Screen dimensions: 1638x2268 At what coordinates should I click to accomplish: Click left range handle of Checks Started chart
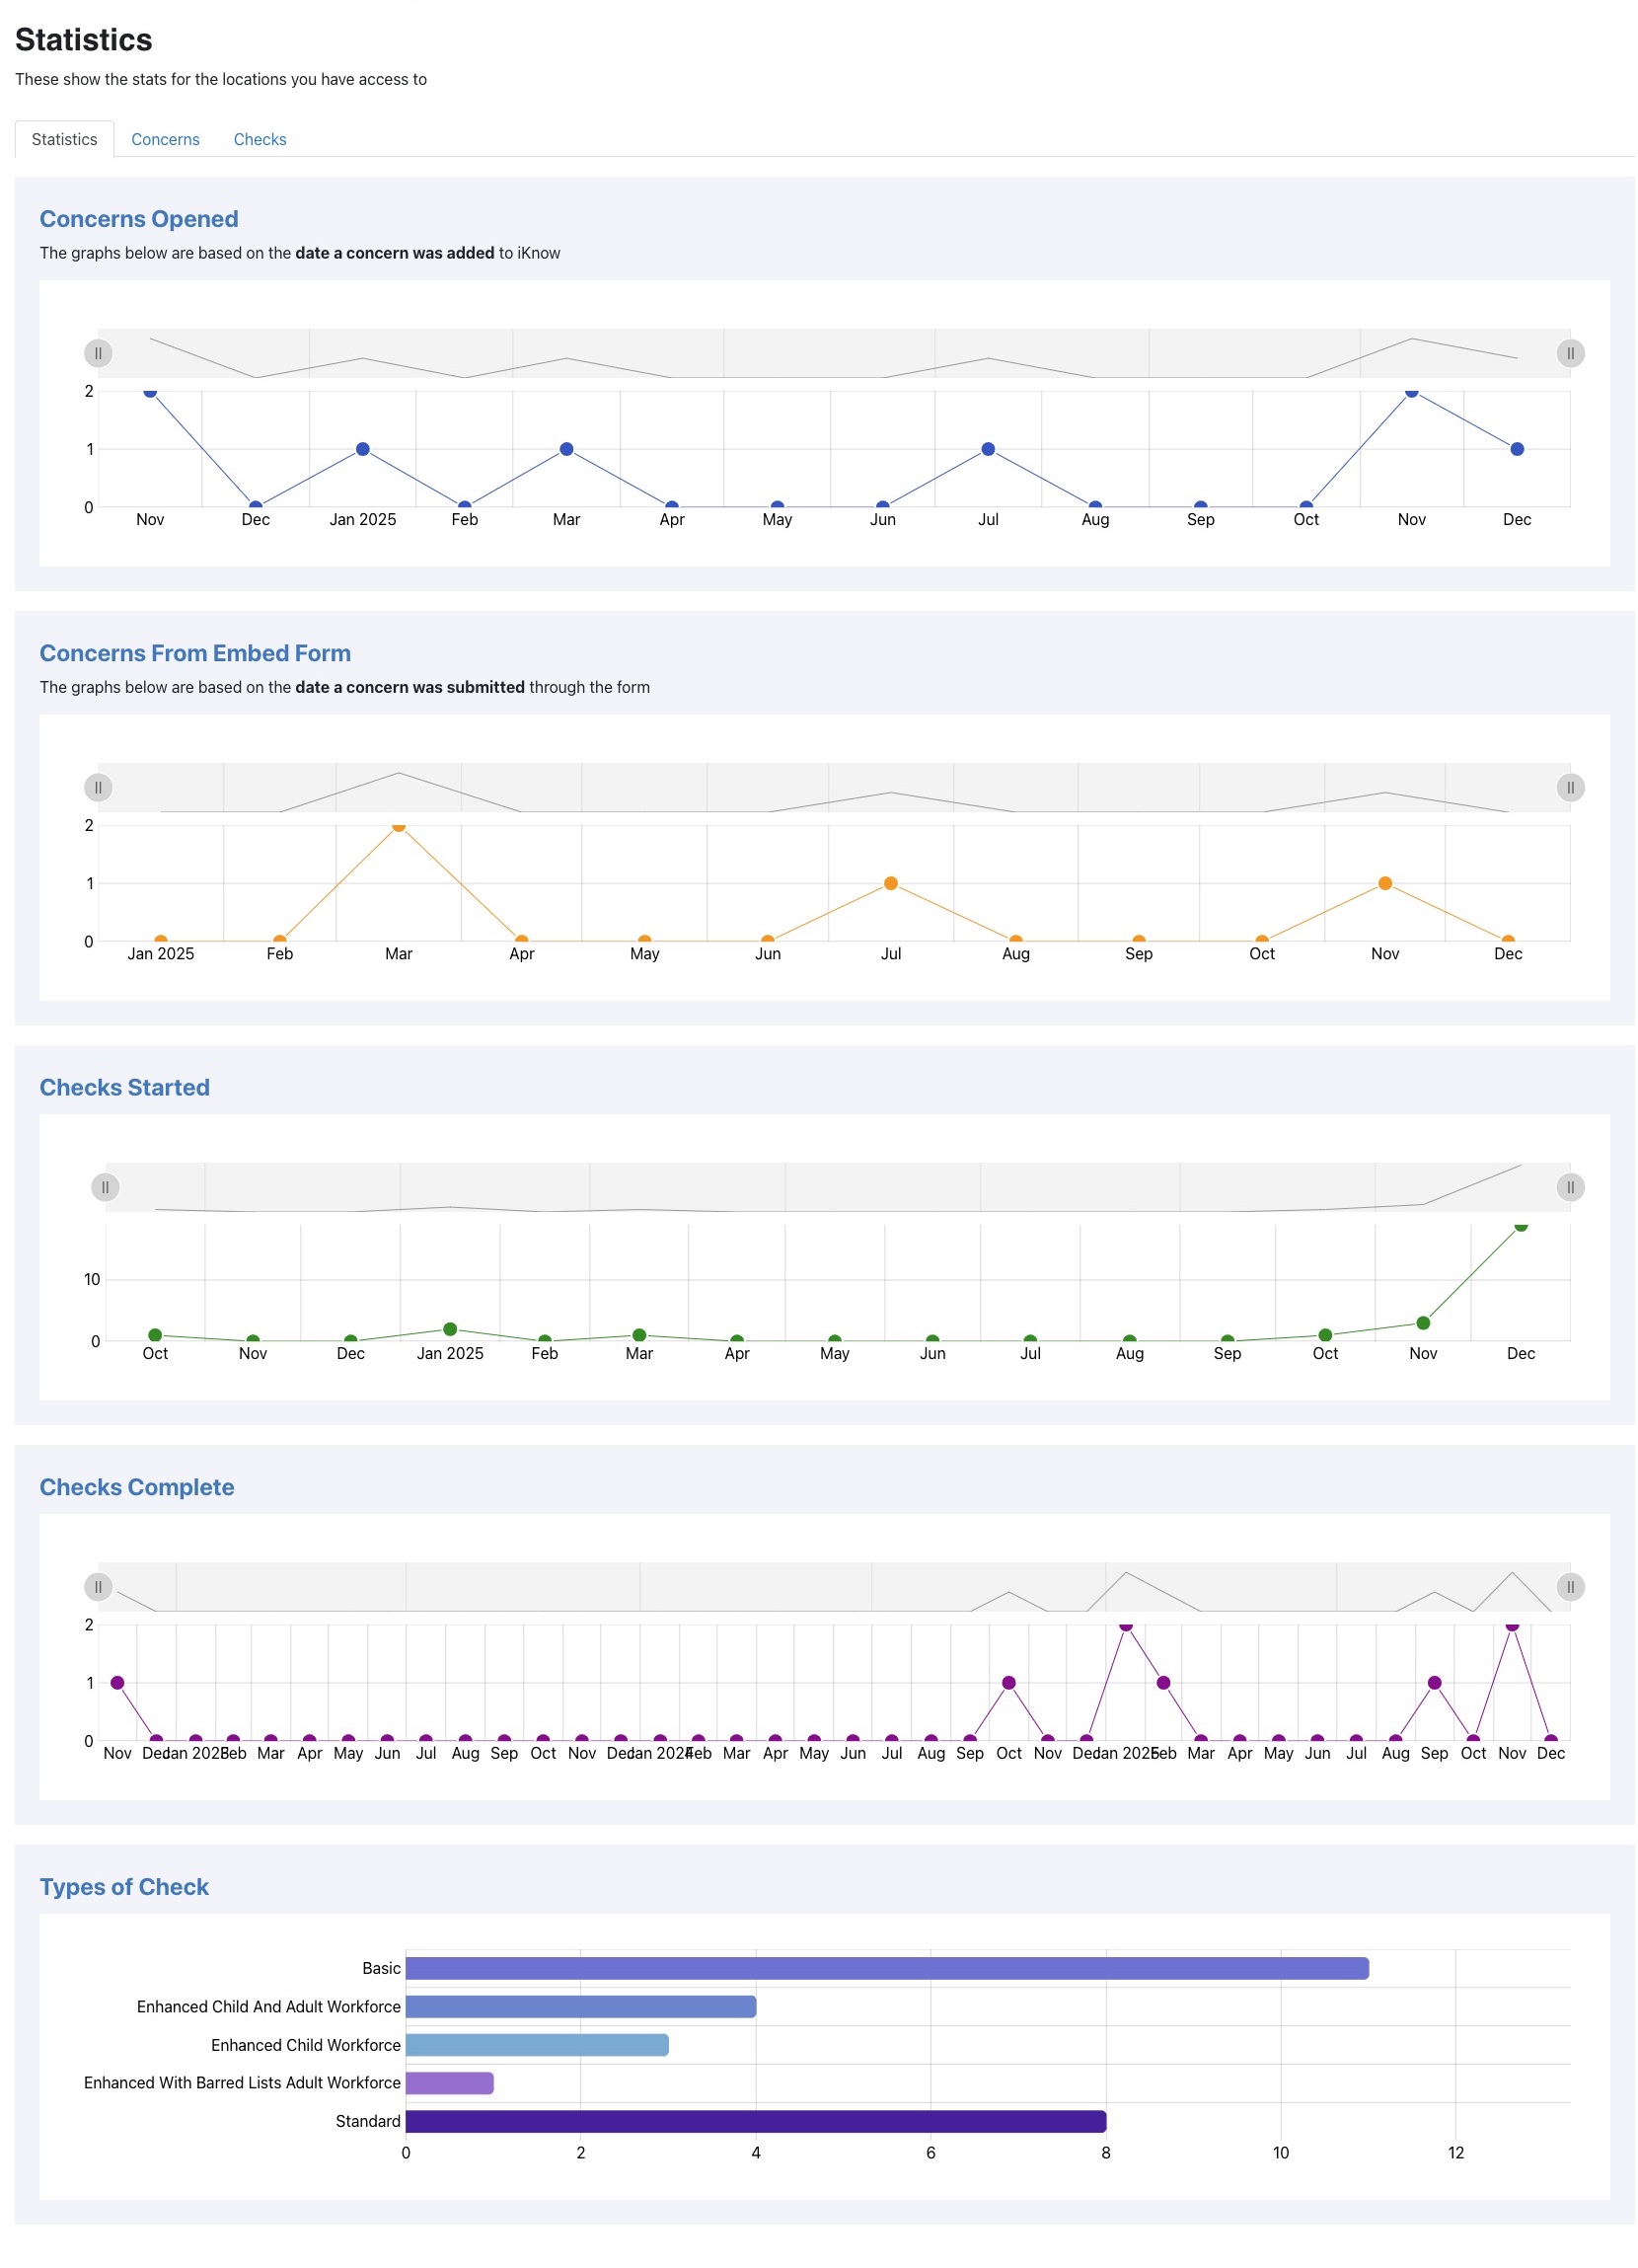click(105, 1189)
